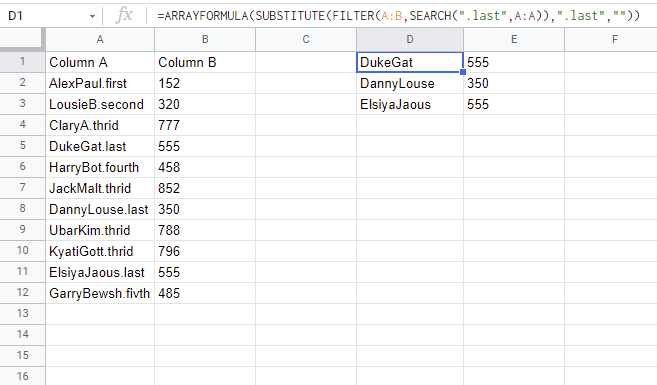
Task: Select cell HarryBot.fourth
Action: coord(100,167)
